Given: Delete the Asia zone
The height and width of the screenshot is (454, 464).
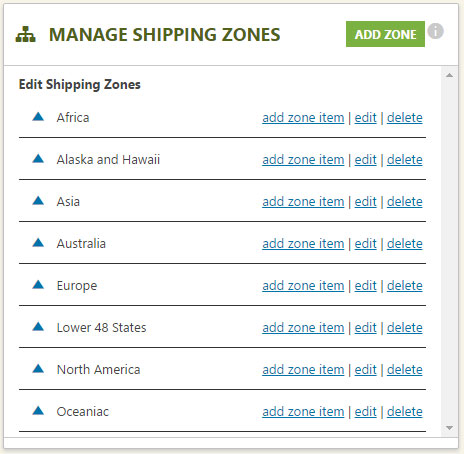Looking at the screenshot, I should [x=405, y=202].
